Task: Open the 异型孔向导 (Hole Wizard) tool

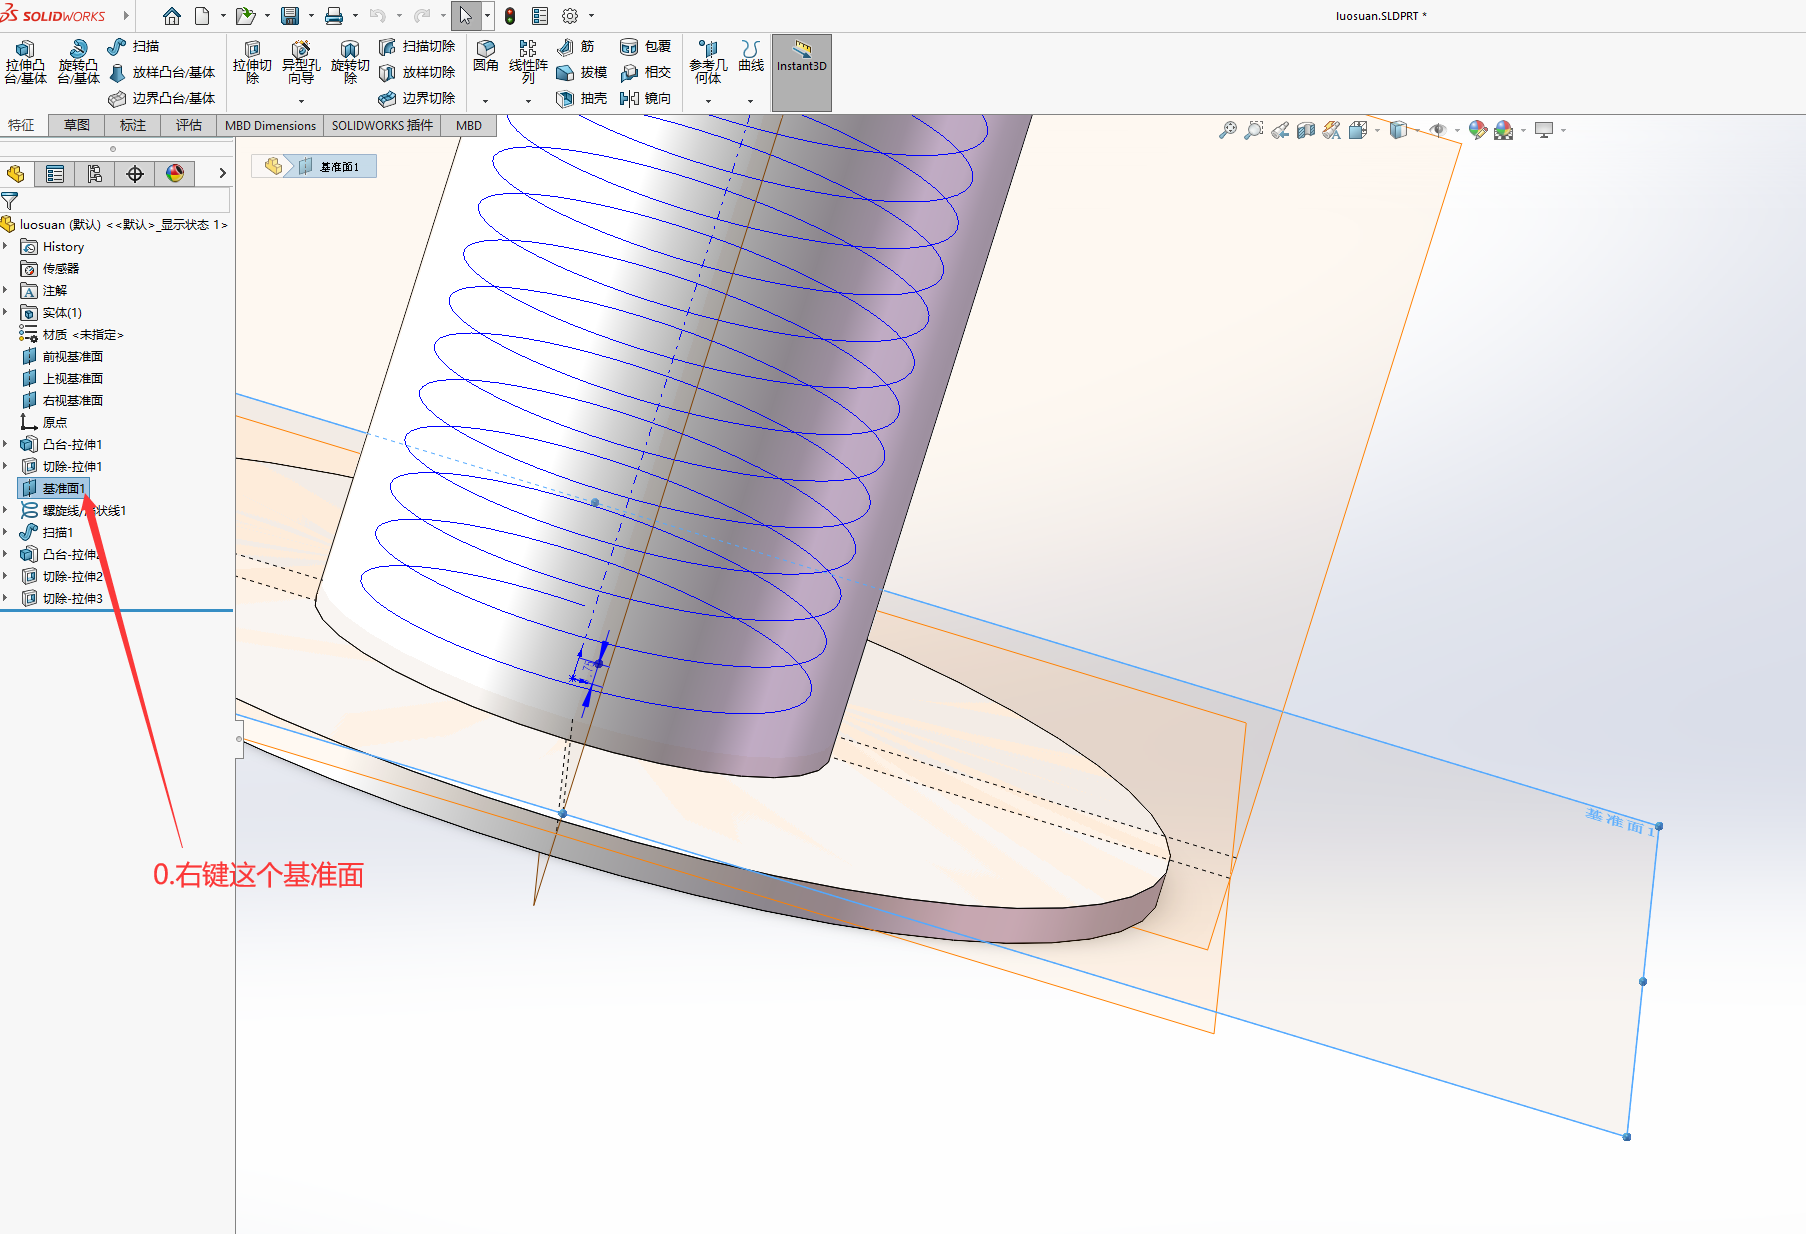Action: click(x=301, y=62)
